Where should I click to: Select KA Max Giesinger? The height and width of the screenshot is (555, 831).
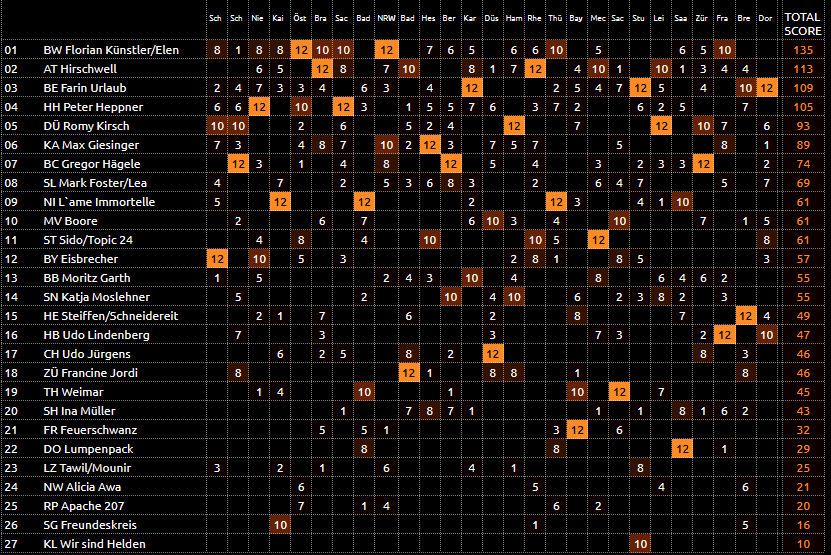point(91,145)
